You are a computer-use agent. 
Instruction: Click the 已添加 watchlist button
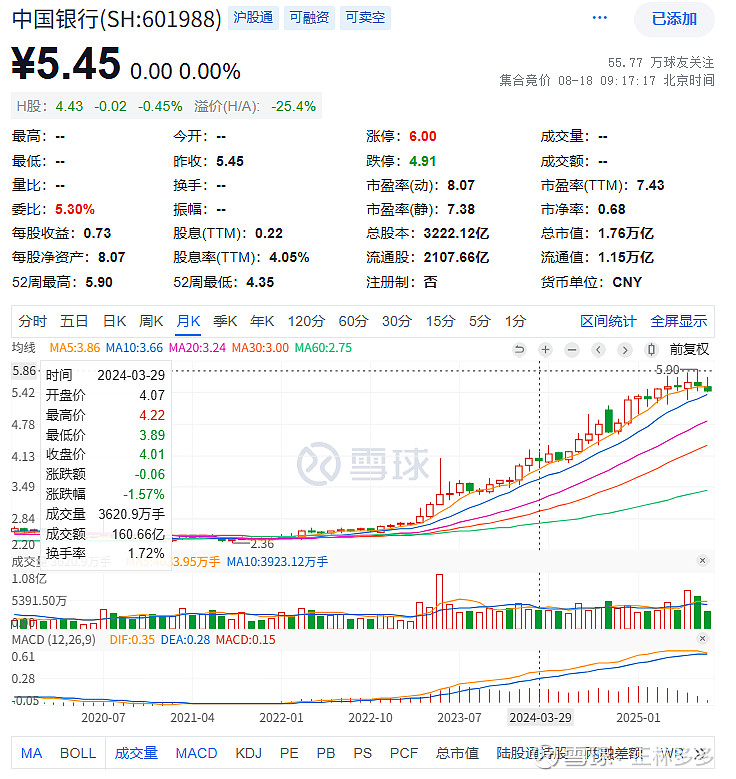point(674,19)
